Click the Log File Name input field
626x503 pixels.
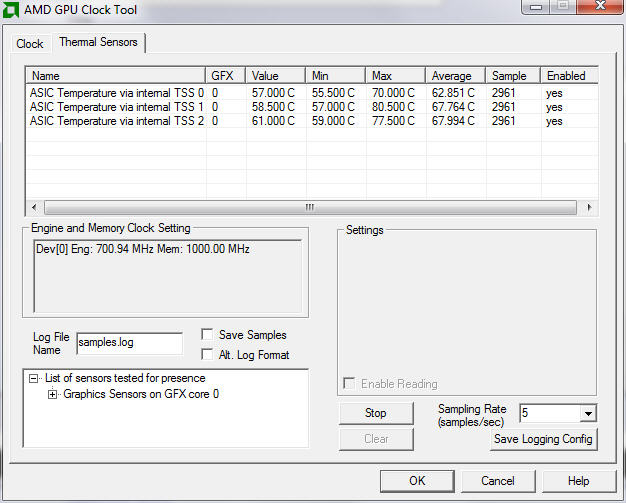click(130, 343)
